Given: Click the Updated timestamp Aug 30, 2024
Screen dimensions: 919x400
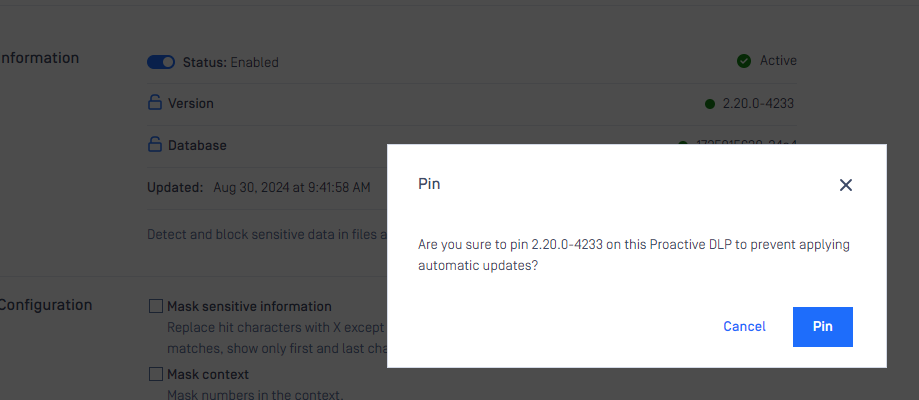Looking at the screenshot, I should [292, 188].
